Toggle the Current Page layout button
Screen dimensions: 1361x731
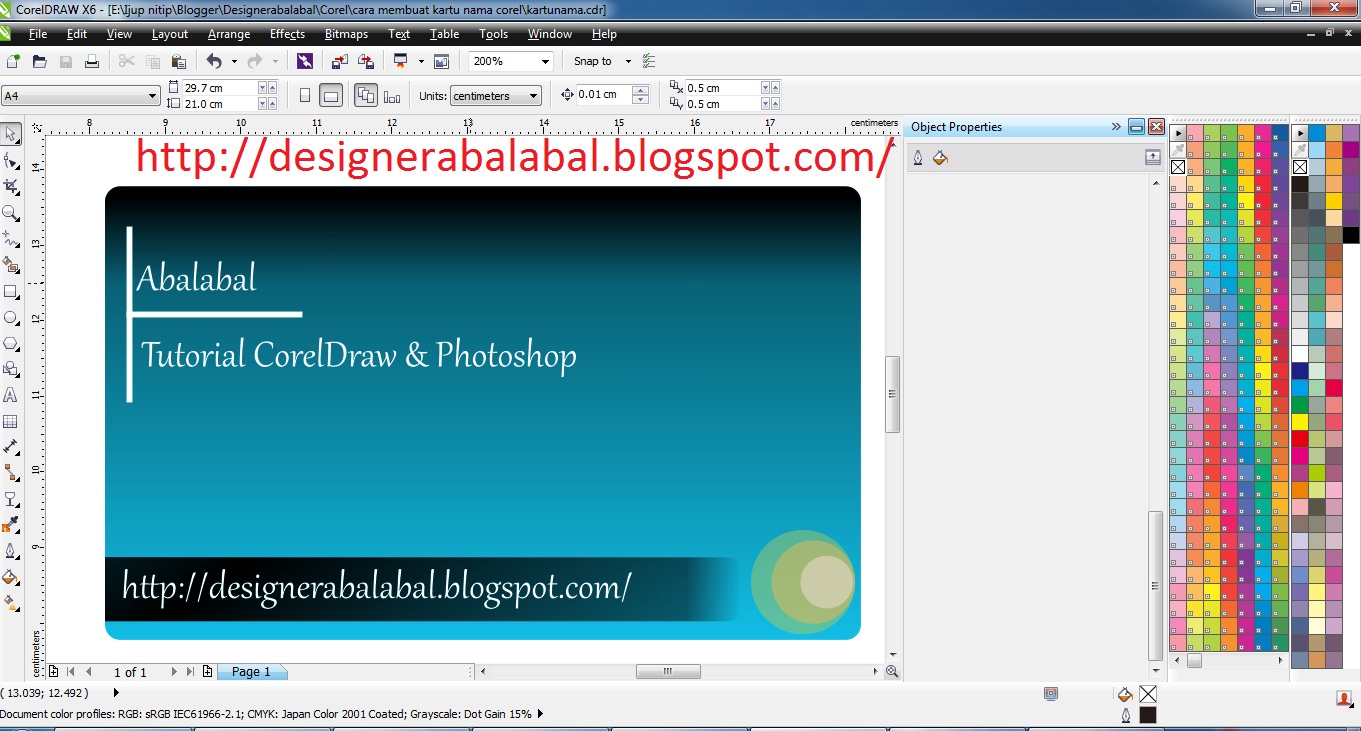392,96
